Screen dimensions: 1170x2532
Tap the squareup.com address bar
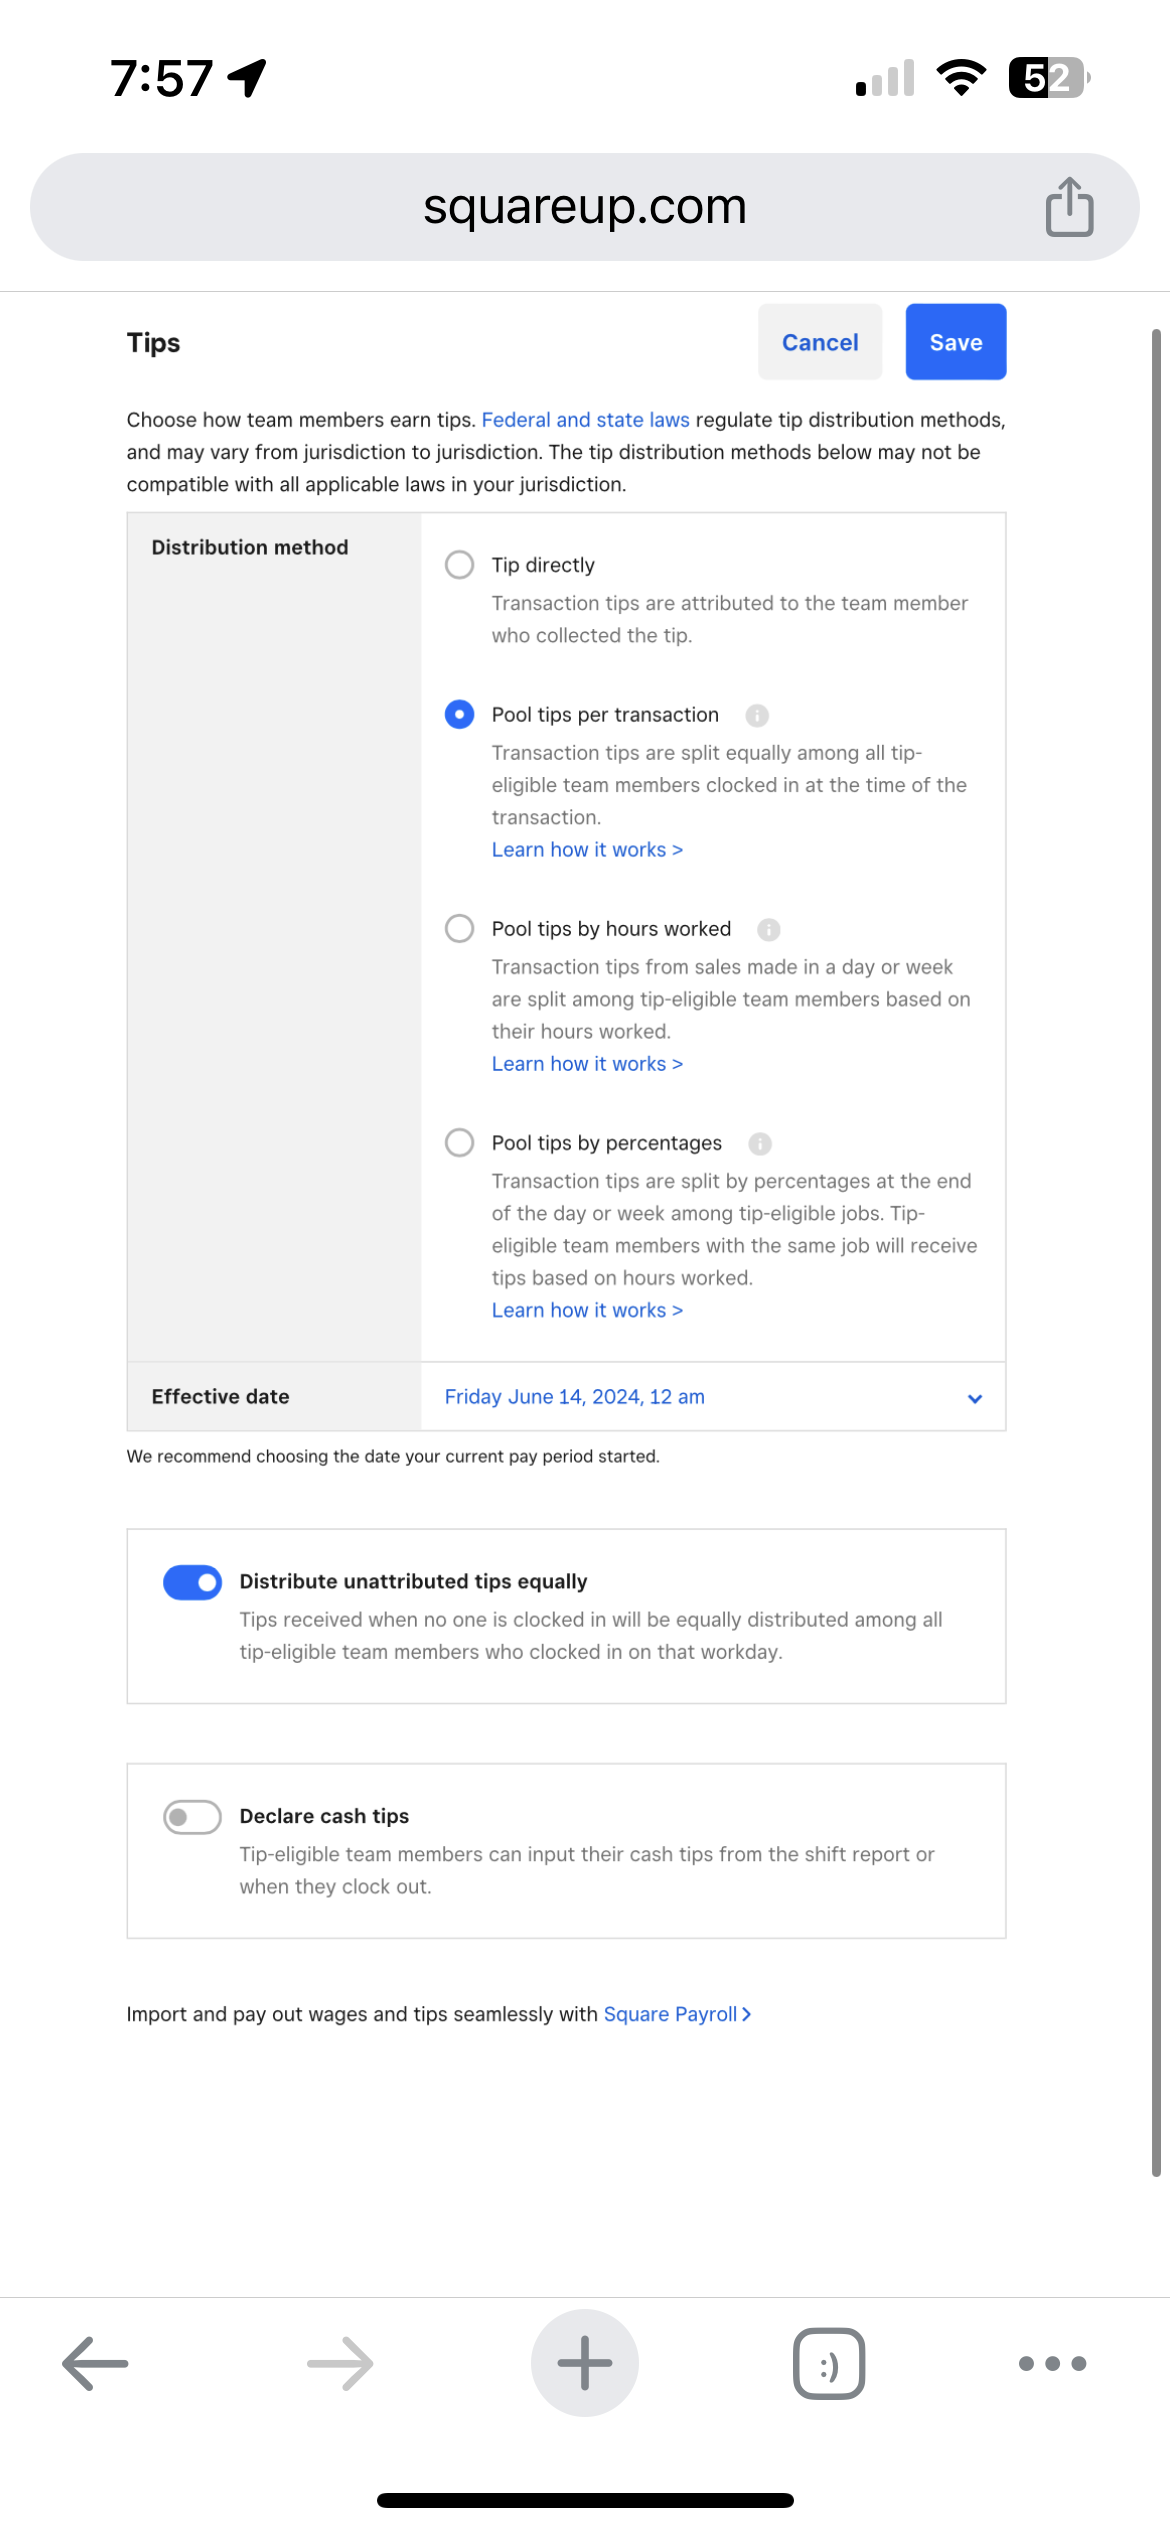pos(585,207)
